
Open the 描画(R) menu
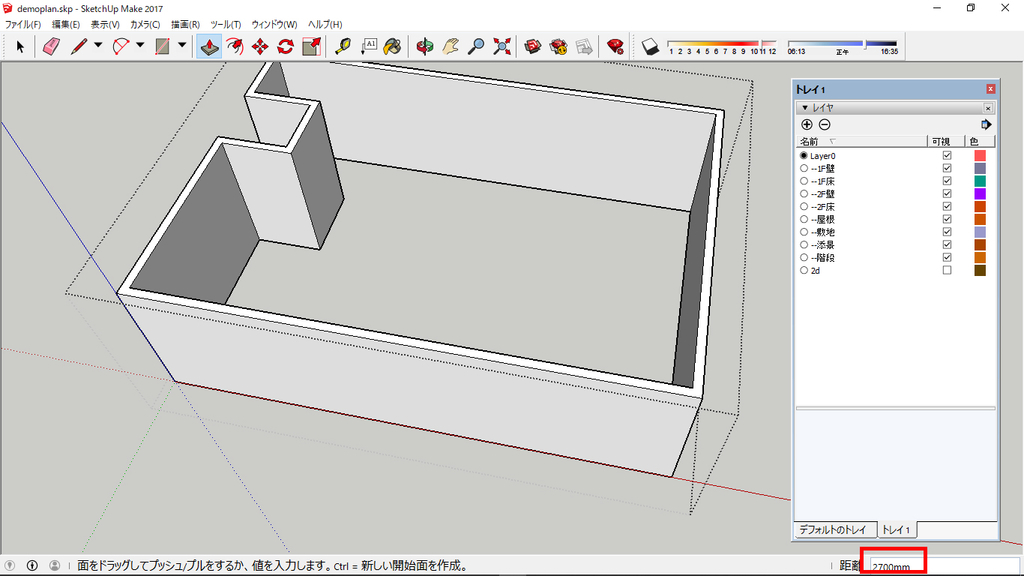click(x=185, y=24)
